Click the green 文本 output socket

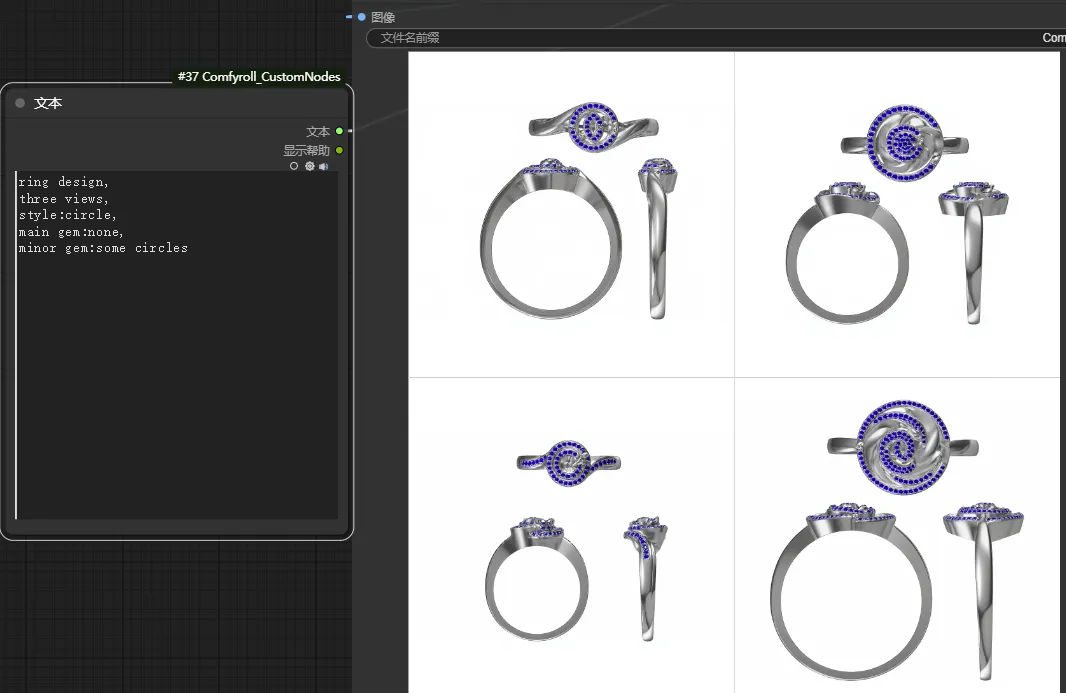point(339,131)
